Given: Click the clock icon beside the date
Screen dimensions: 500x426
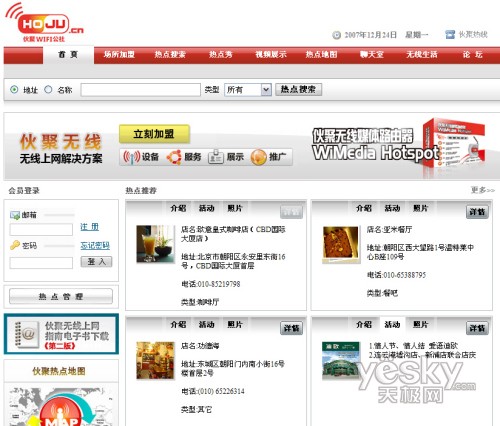Looking at the screenshot, I should (x=337, y=35).
